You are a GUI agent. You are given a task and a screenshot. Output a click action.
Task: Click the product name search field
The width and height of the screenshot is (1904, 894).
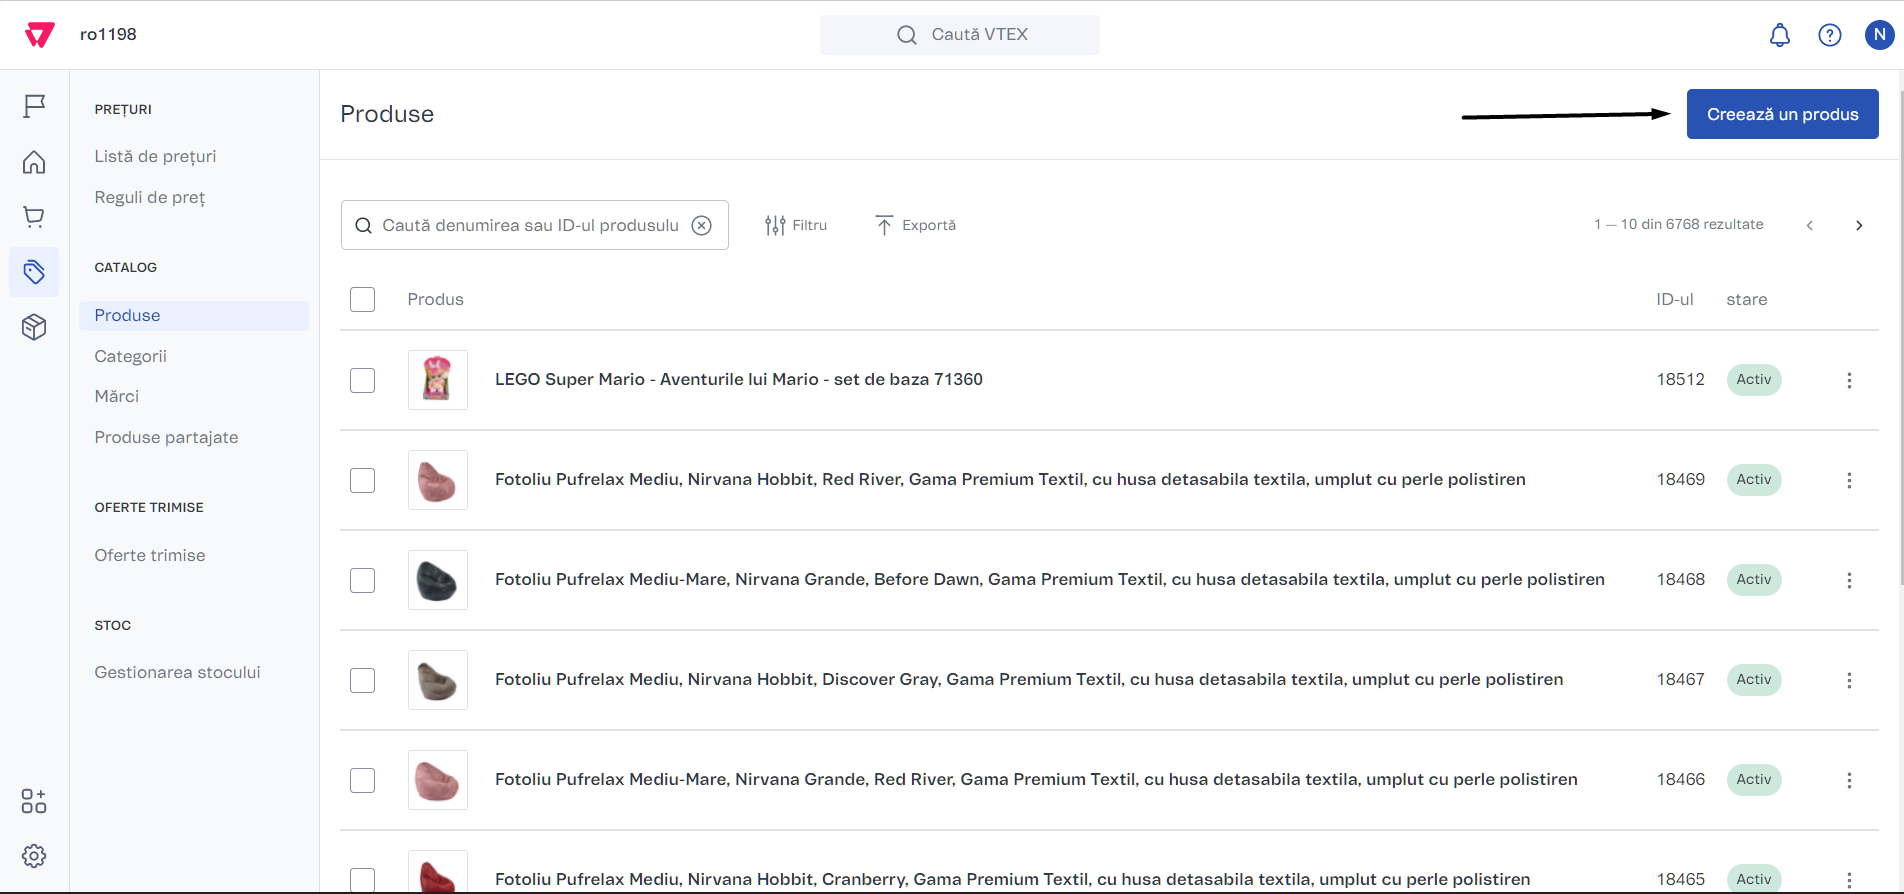coord(529,225)
